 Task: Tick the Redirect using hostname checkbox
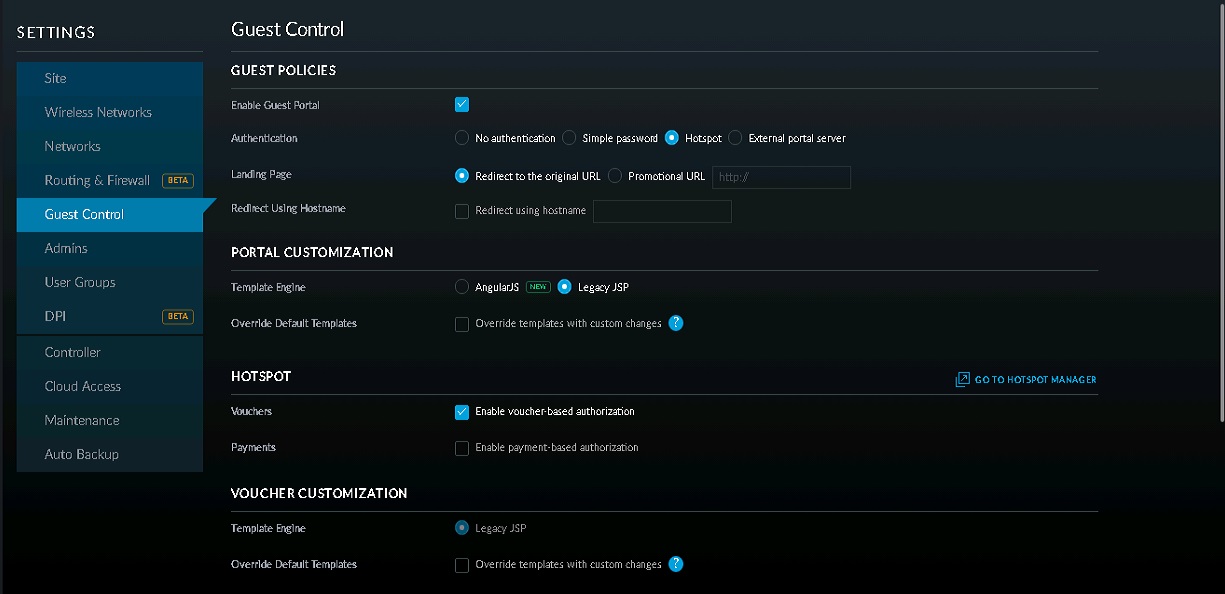tap(462, 211)
